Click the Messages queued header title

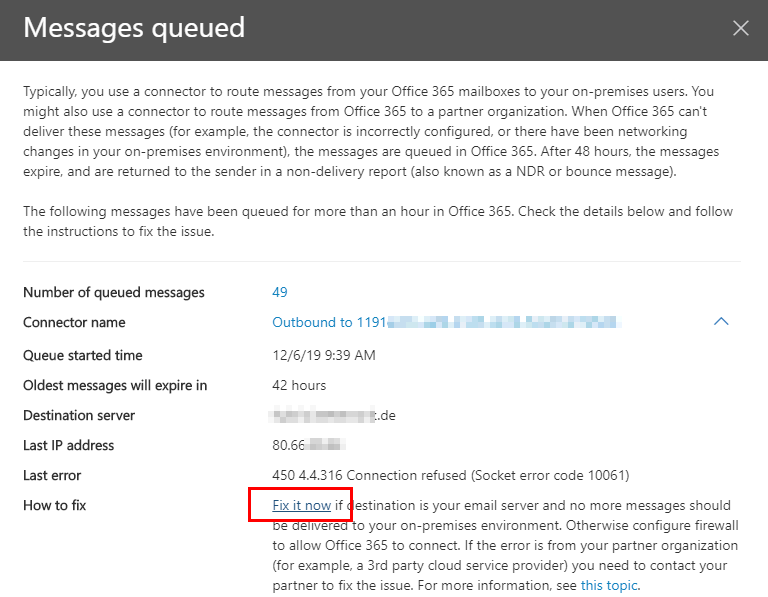coord(134,28)
